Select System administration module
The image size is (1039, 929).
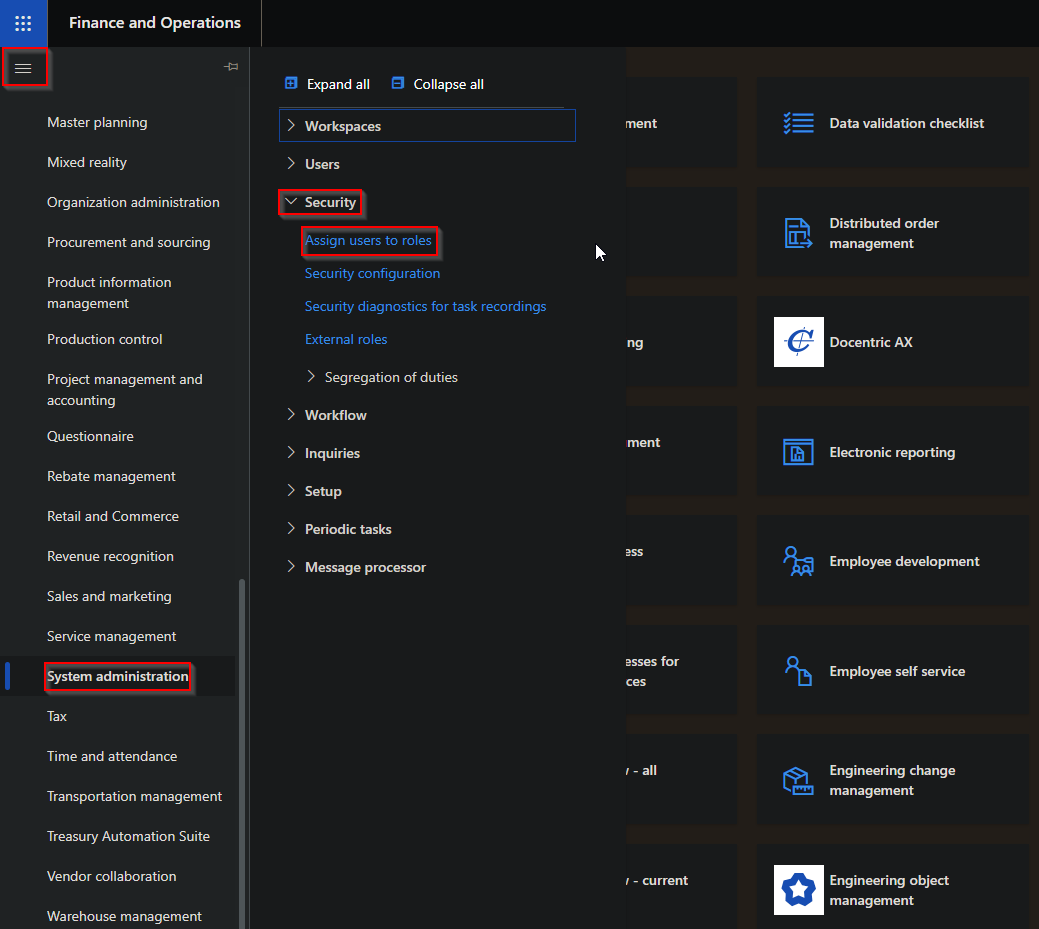118,677
